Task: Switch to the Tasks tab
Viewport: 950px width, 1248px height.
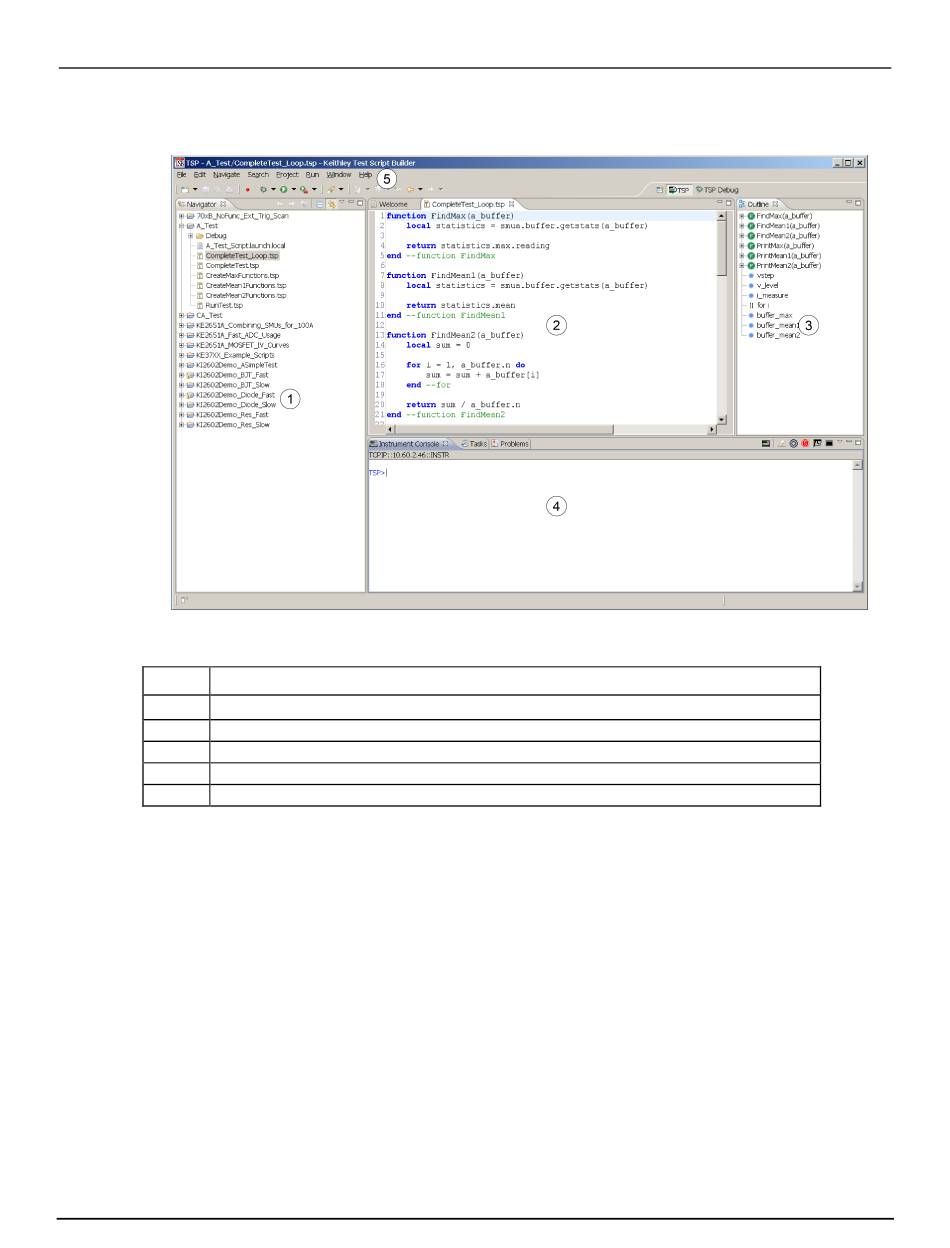Action: (x=473, y=443)
